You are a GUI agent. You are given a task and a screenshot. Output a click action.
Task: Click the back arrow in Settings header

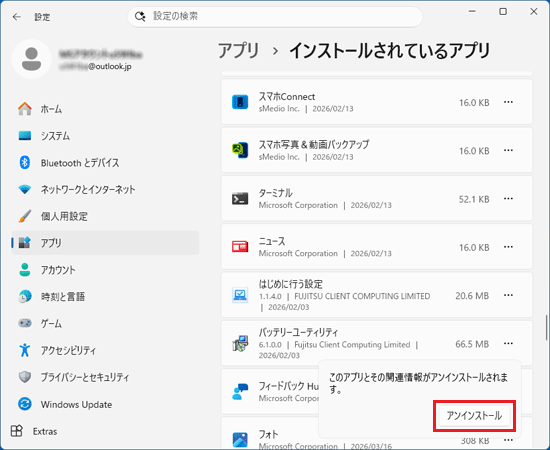[x=16, y=16]
